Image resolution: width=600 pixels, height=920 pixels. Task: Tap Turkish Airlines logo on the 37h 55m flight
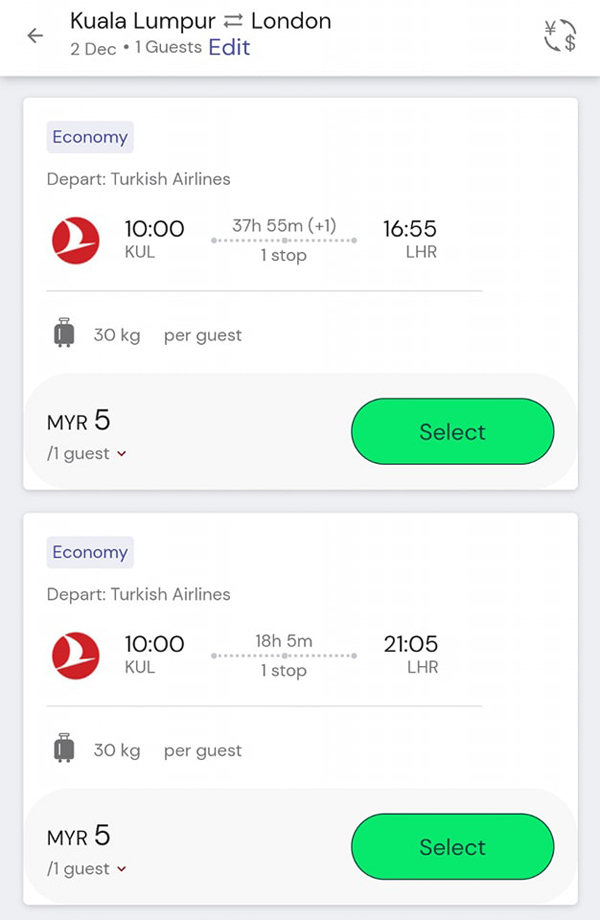pos(76,240)
